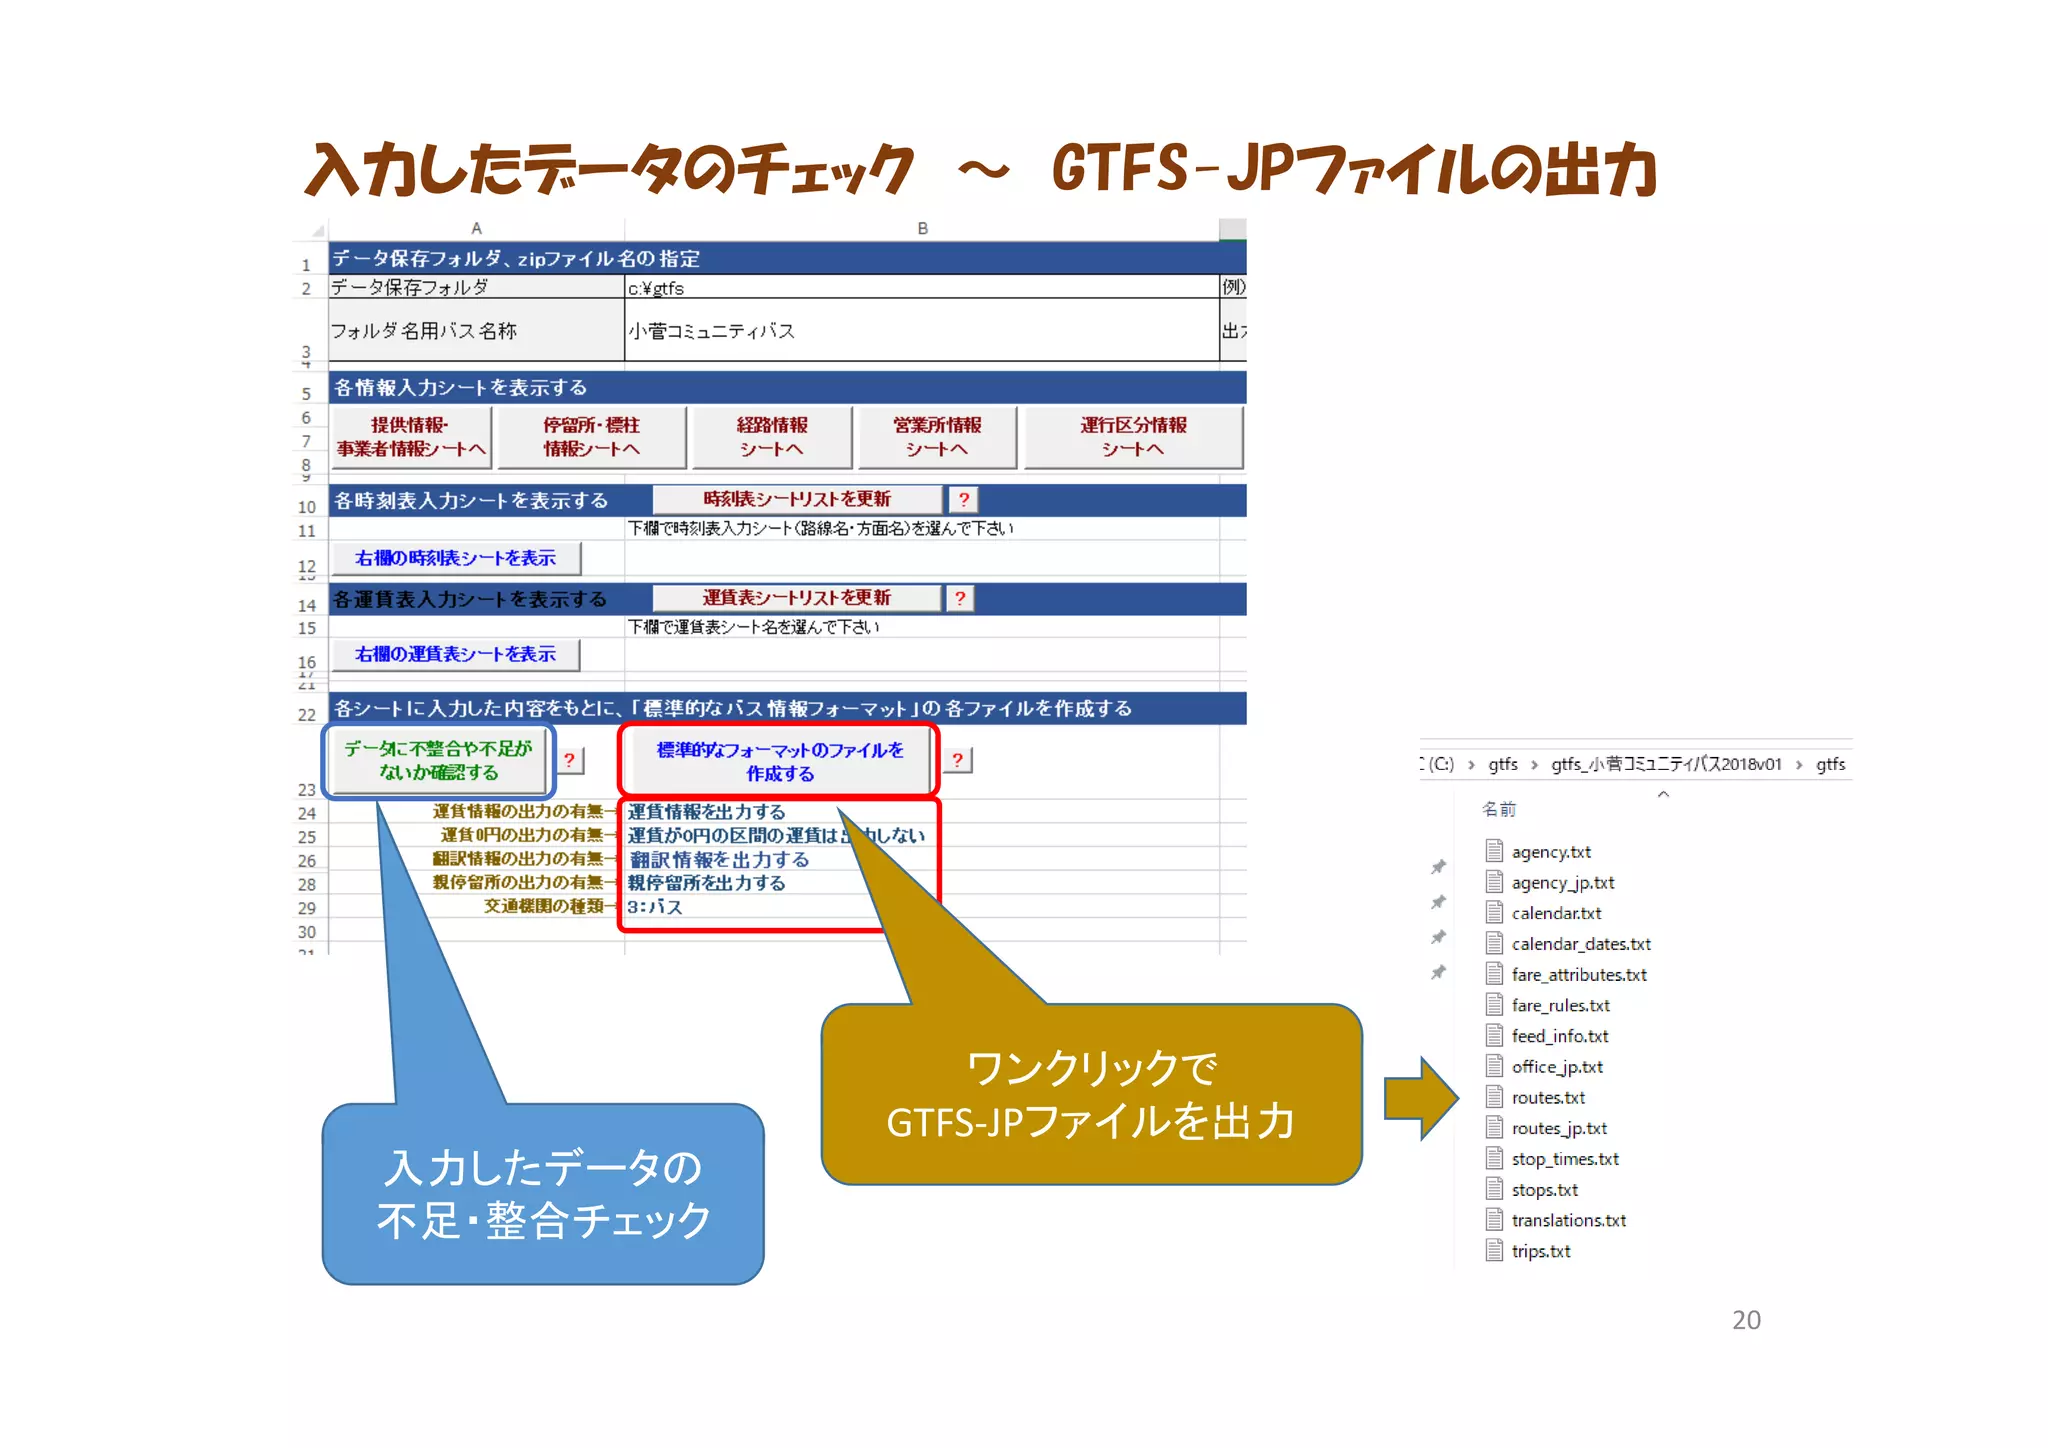Click the file icon of translations.txt
Screen dimensions: 2048x1448
pyautogui.click(x=1494, y=1220)
